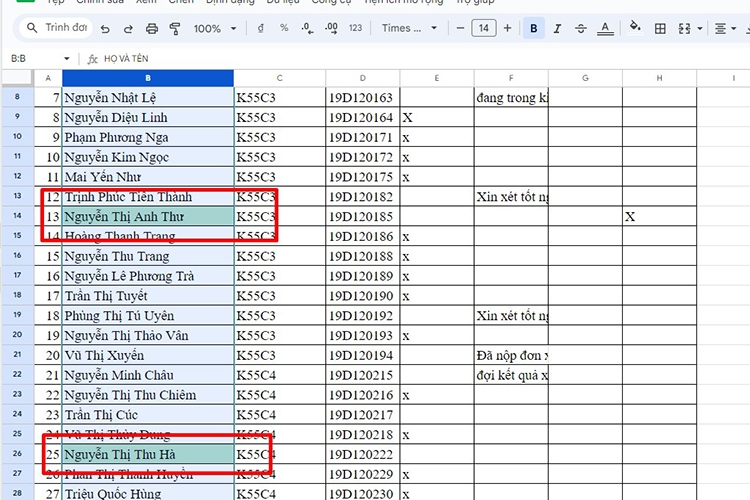Click cell Trần Thị Cúc

[x=148, y=414]
